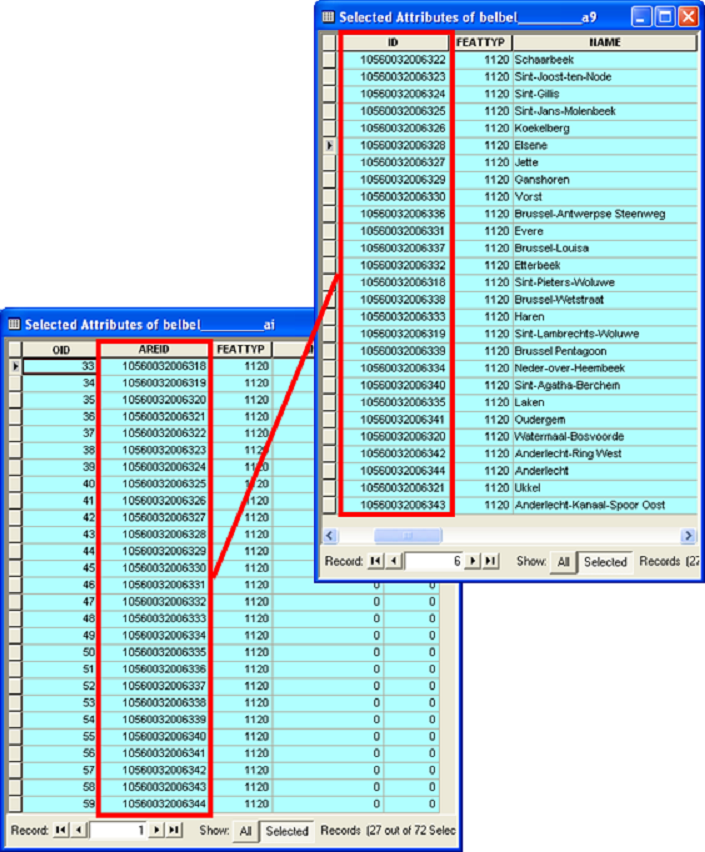Show Selected records in ai window

point(287,831)
